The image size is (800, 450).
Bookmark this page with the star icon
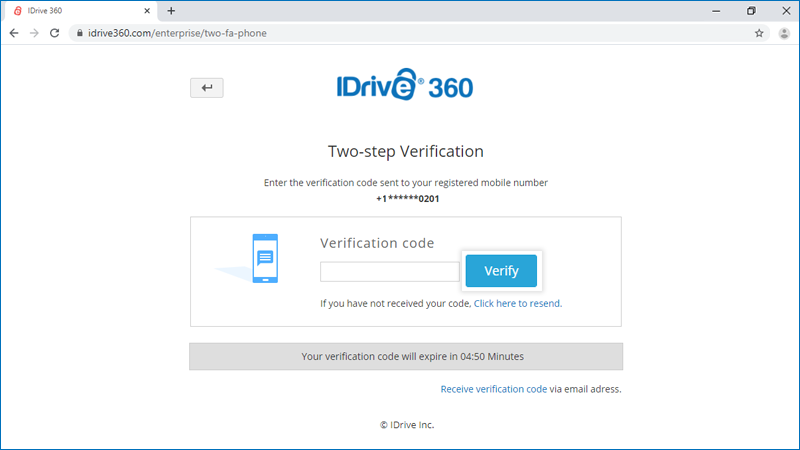[x=759, y=33]
